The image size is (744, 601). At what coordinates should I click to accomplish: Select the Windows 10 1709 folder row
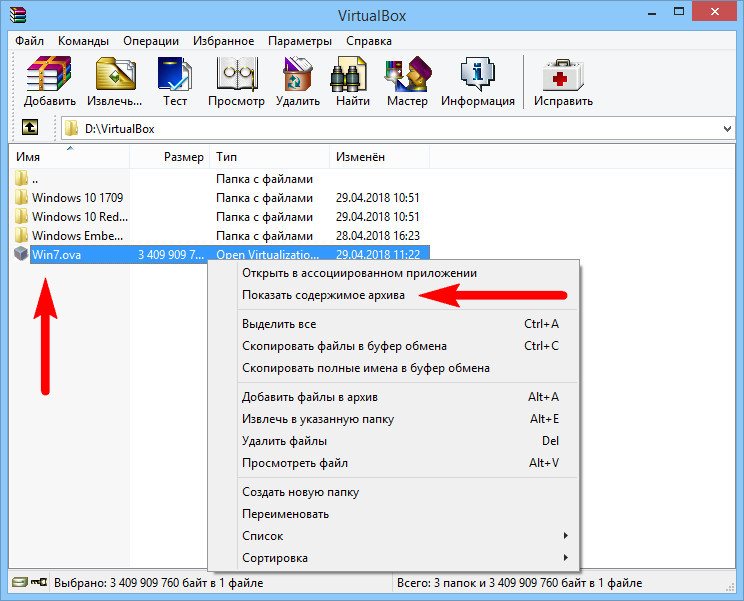(221, 197)
